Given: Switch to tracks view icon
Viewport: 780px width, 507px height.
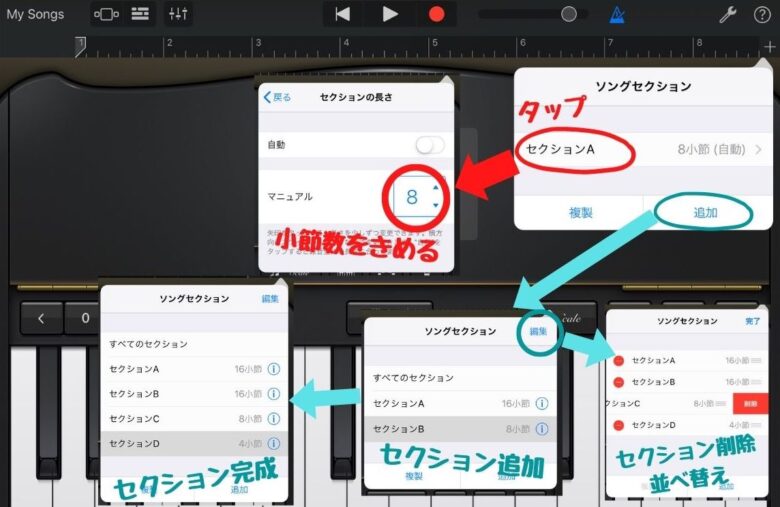Looking at the screenshot, I should pos(140,14).
